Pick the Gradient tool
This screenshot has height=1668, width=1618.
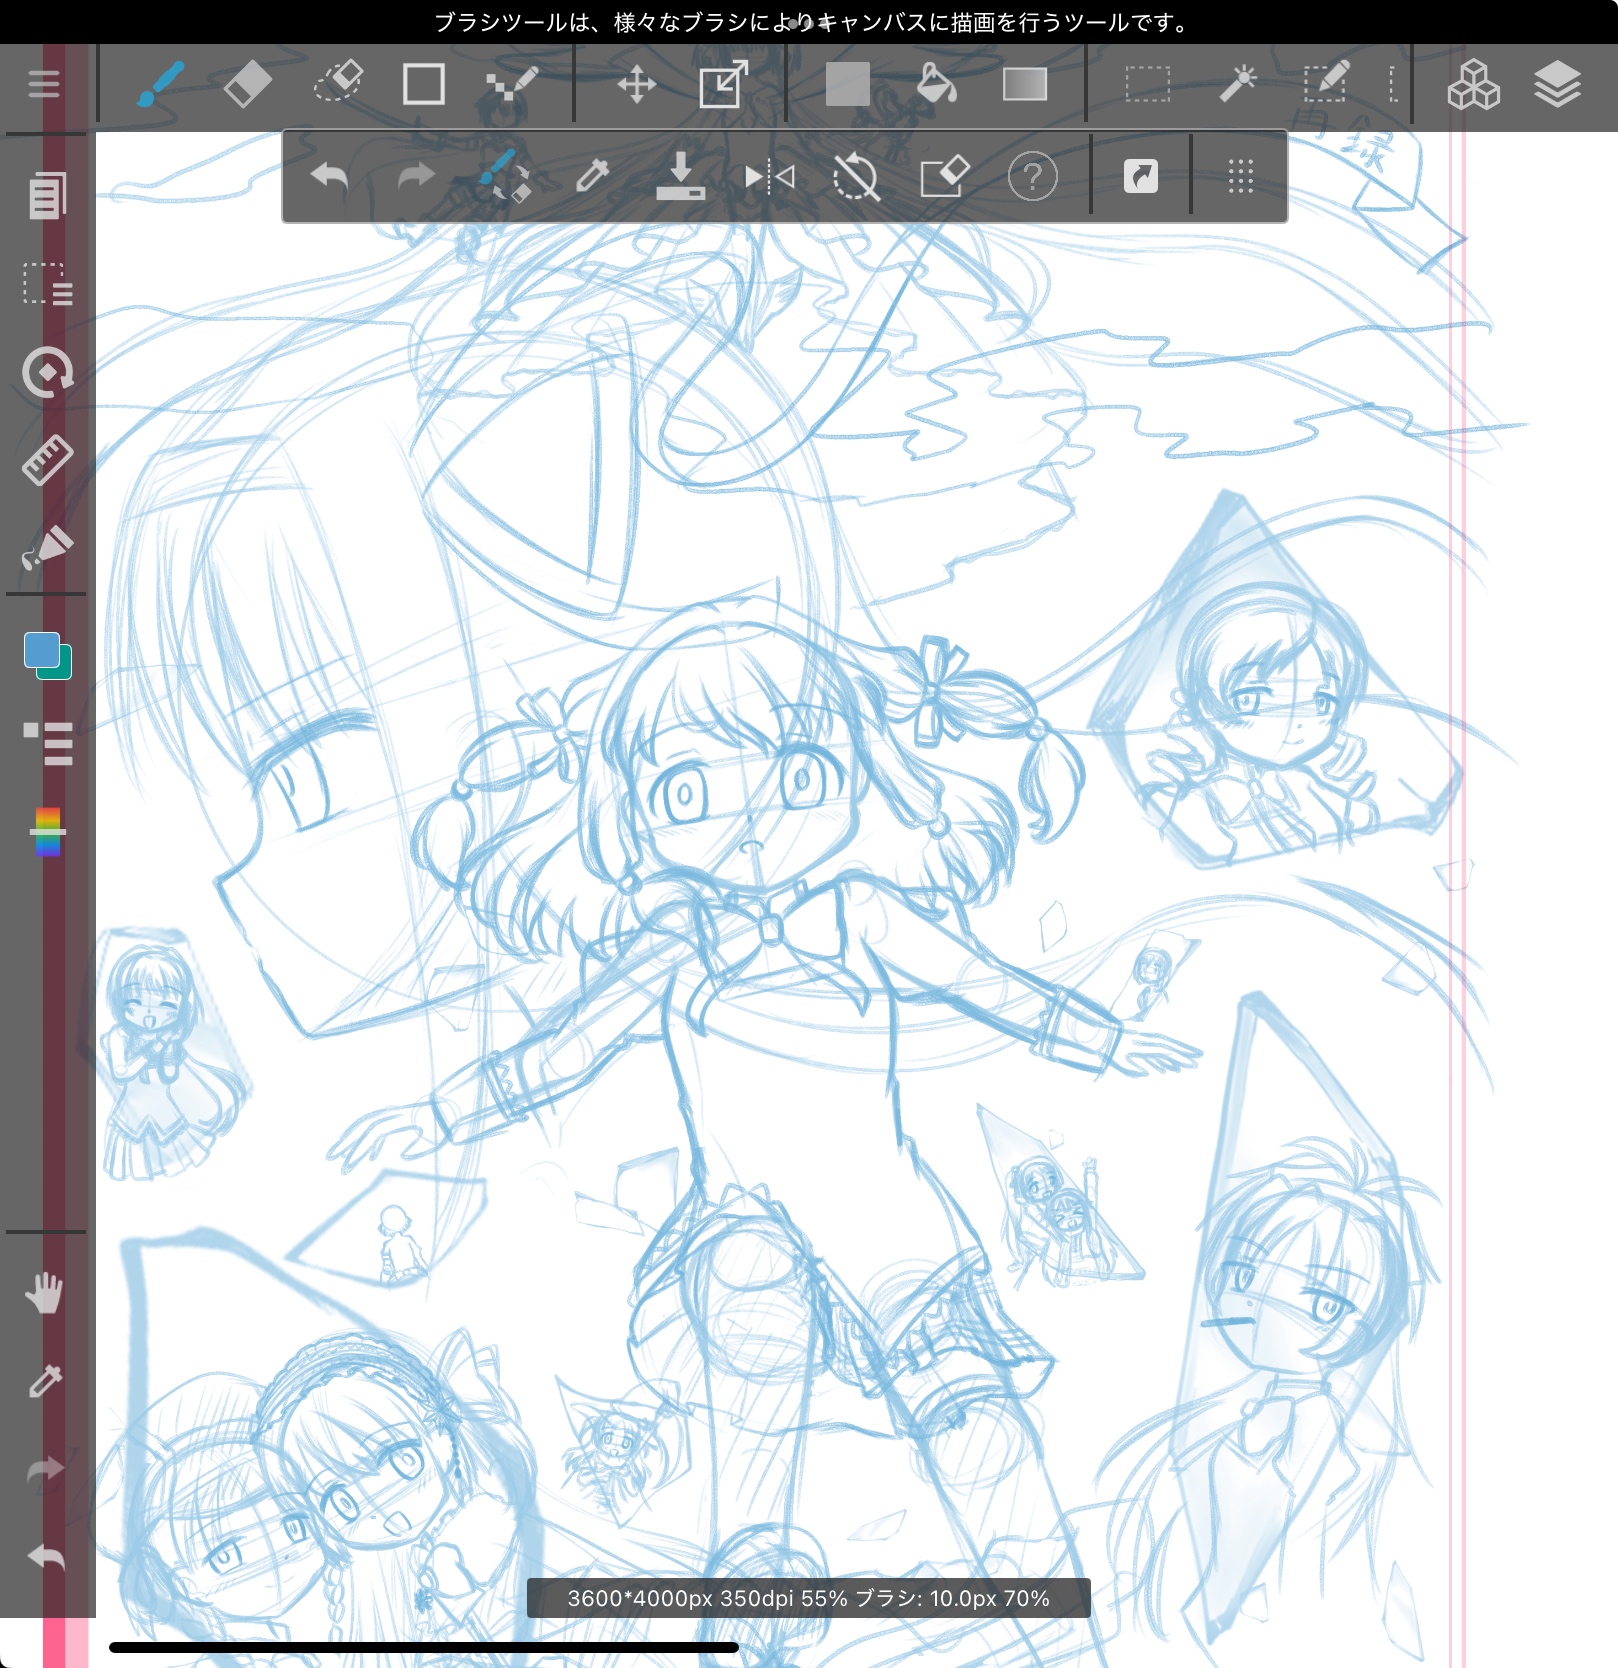pos(1024,84)
